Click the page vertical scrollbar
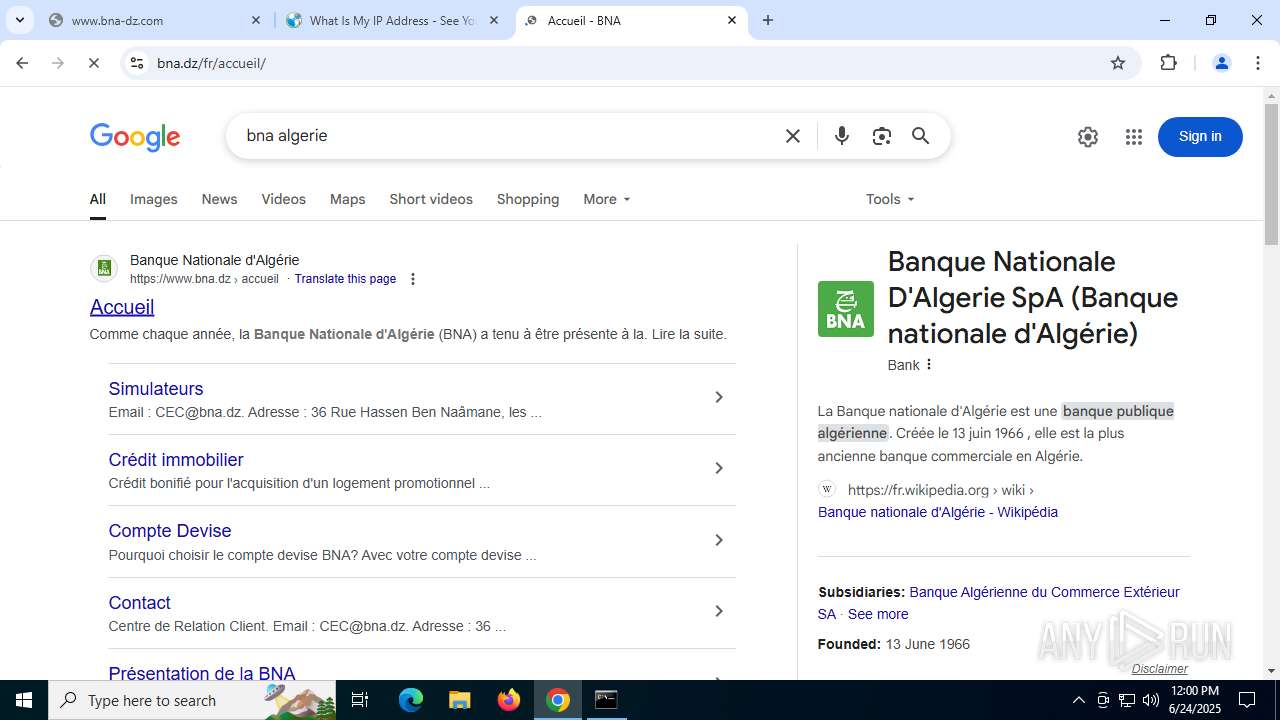Screen dimensions: 1280x720 pos(1271,175)
